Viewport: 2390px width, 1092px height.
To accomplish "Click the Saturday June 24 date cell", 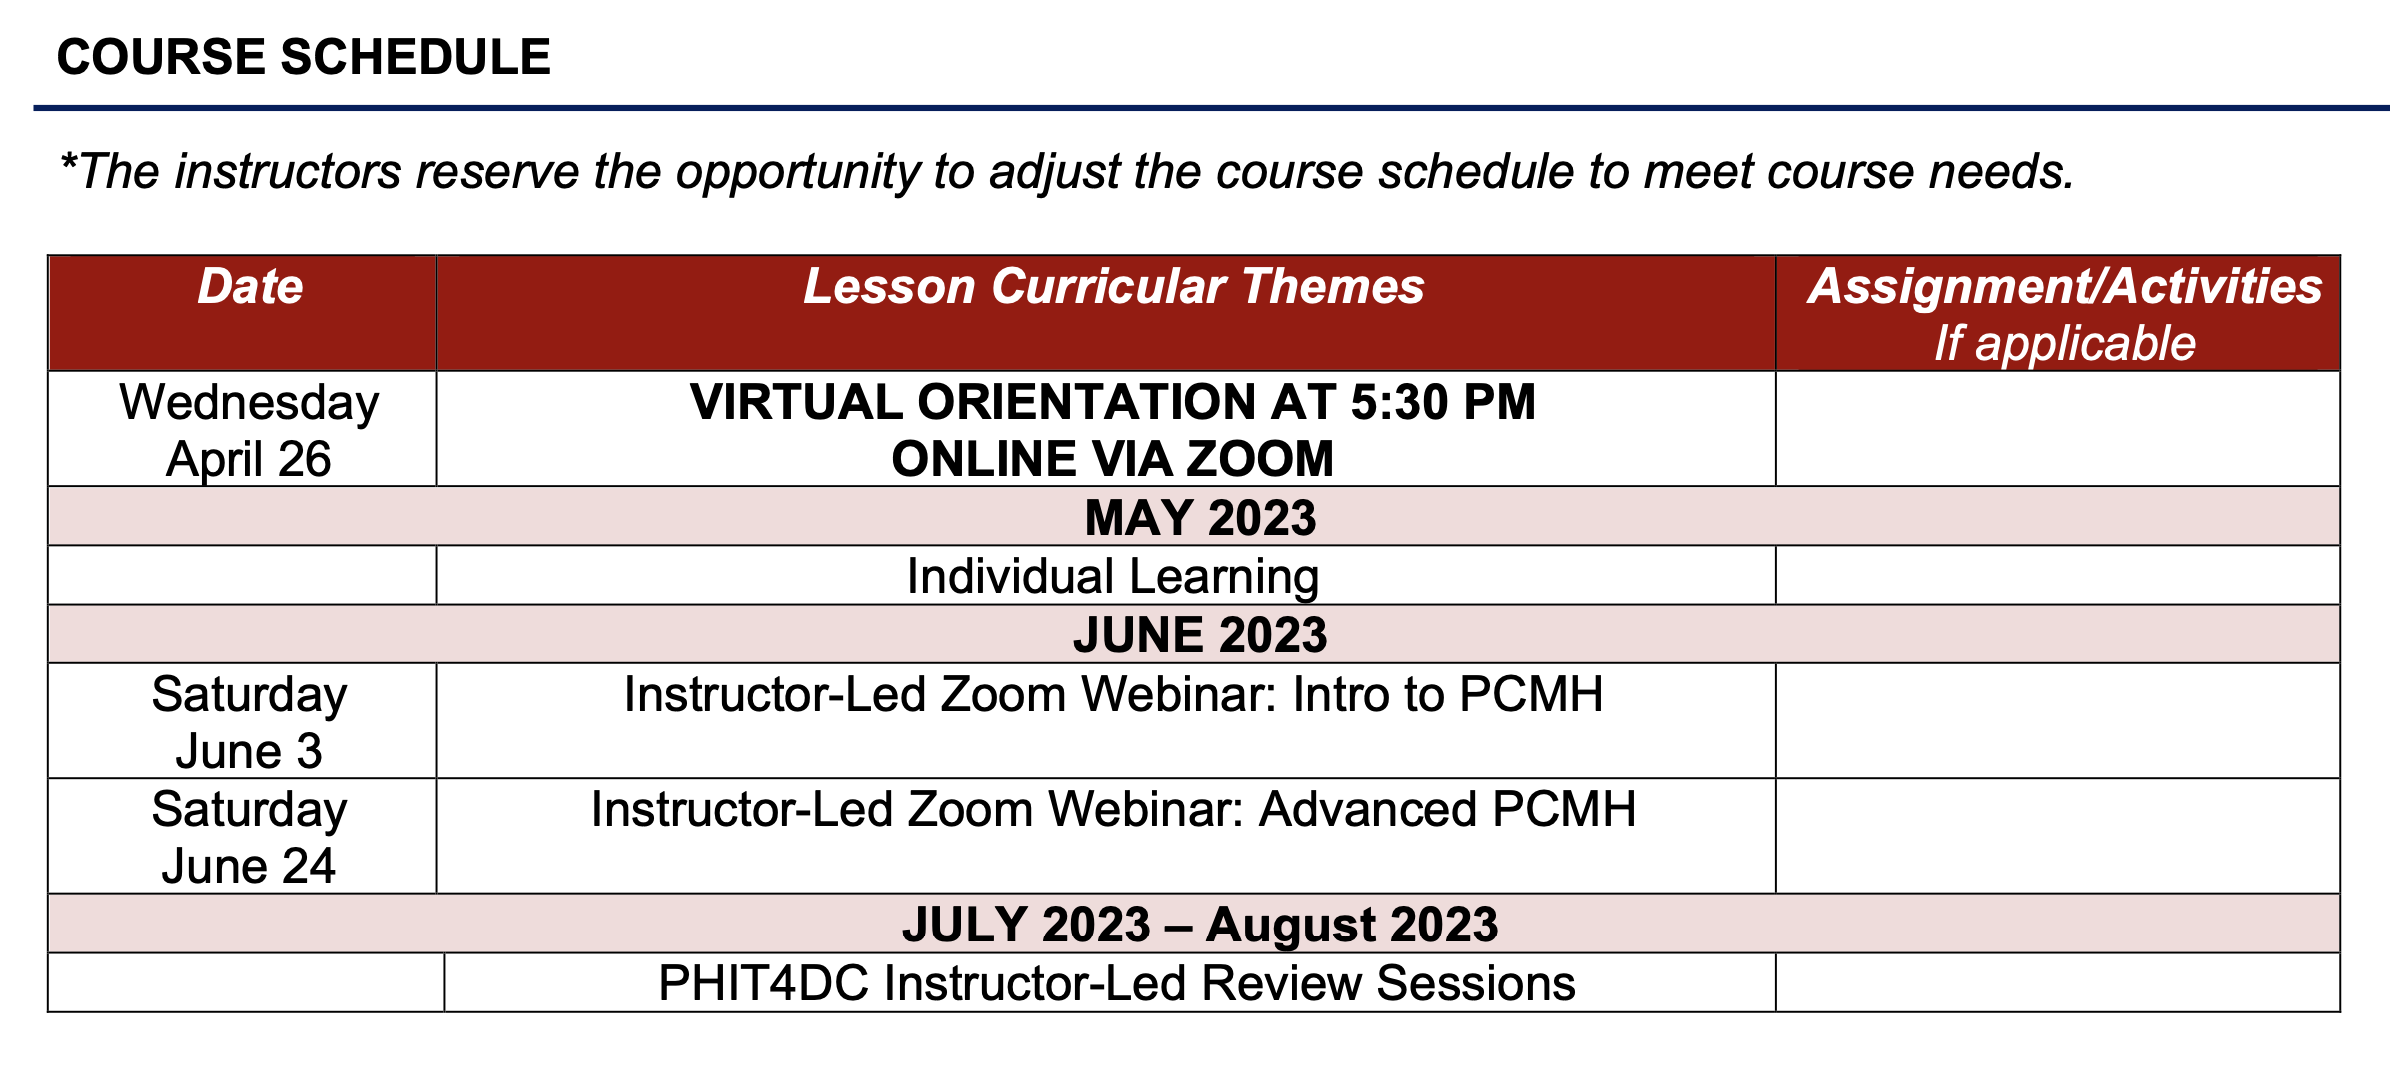I will point(248,837).
